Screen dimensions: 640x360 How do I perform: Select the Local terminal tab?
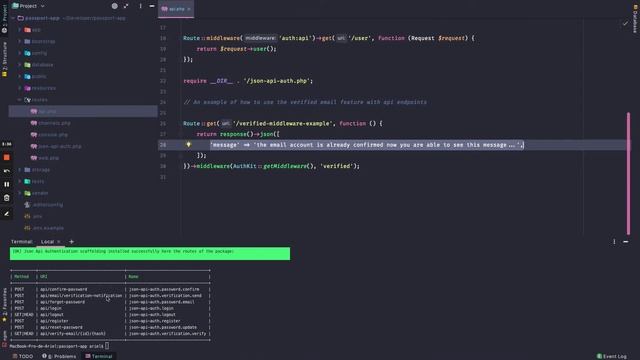coord(47,242)
